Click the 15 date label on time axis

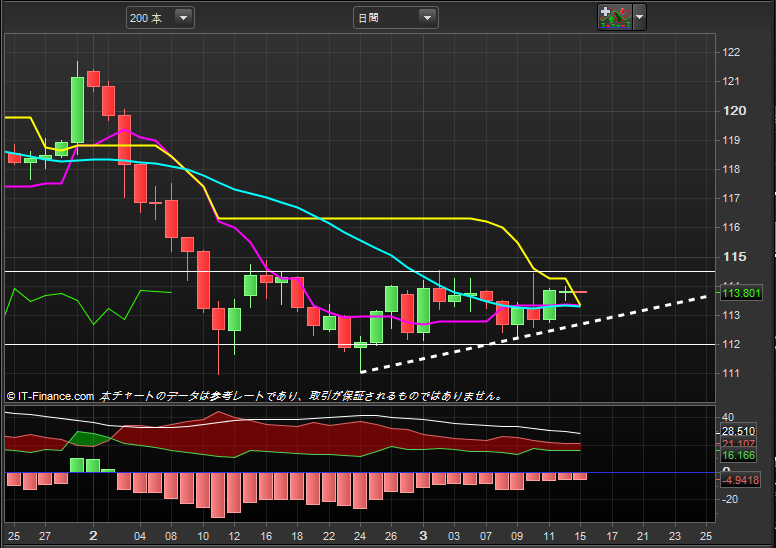coord(580,536)
